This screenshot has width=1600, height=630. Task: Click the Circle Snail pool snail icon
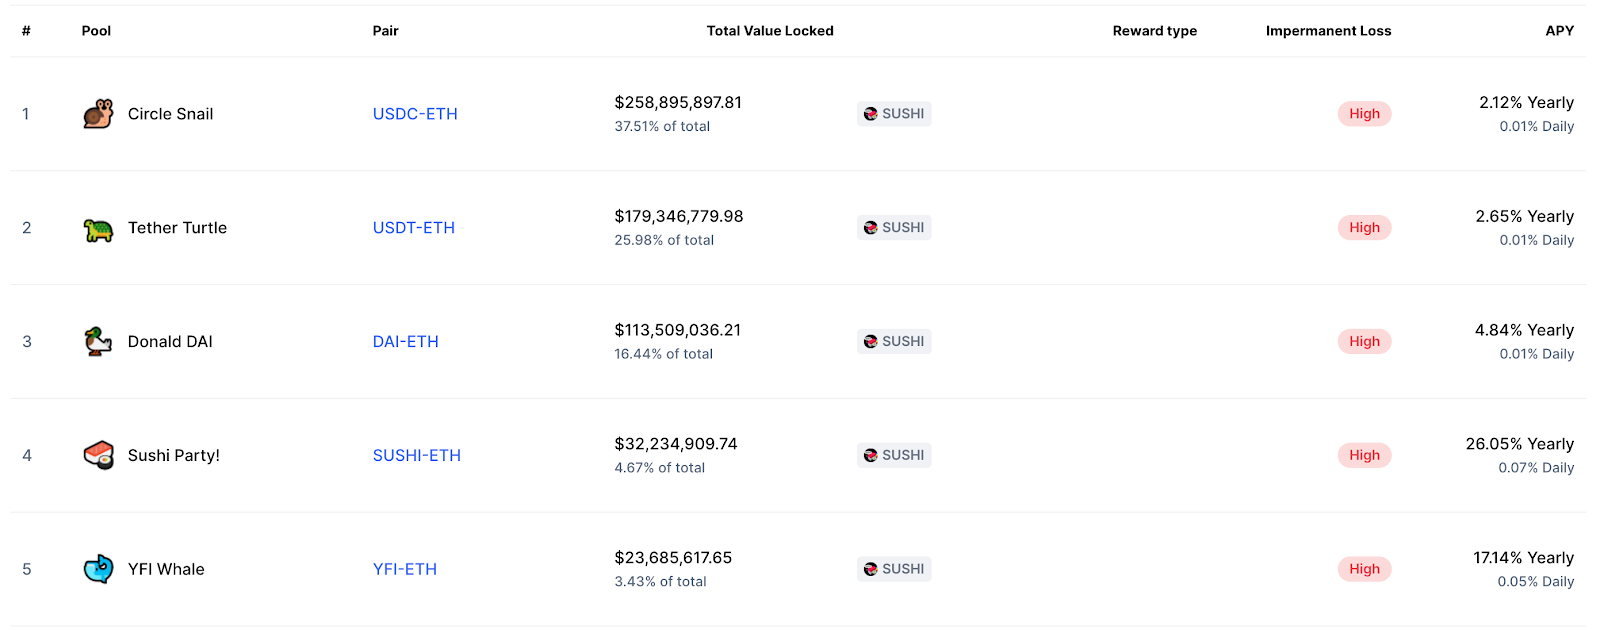[98, 114]
